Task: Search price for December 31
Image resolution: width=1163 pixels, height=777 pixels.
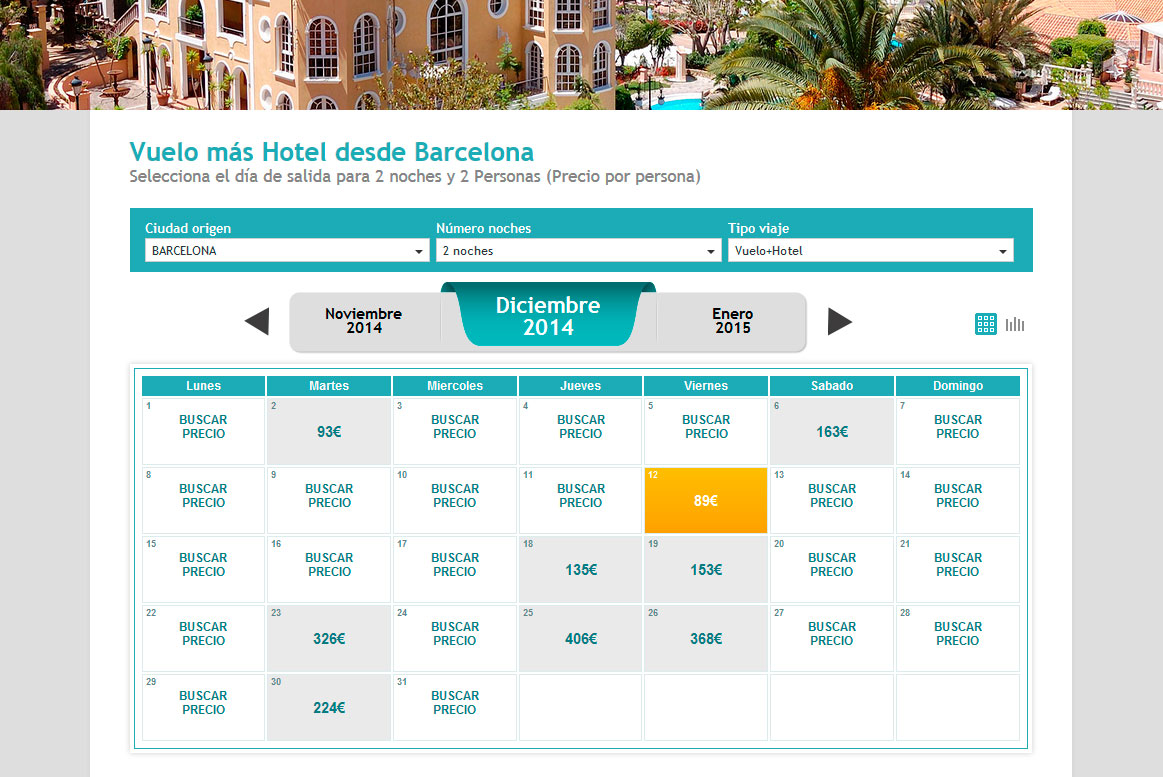Action: pos(455,703)
